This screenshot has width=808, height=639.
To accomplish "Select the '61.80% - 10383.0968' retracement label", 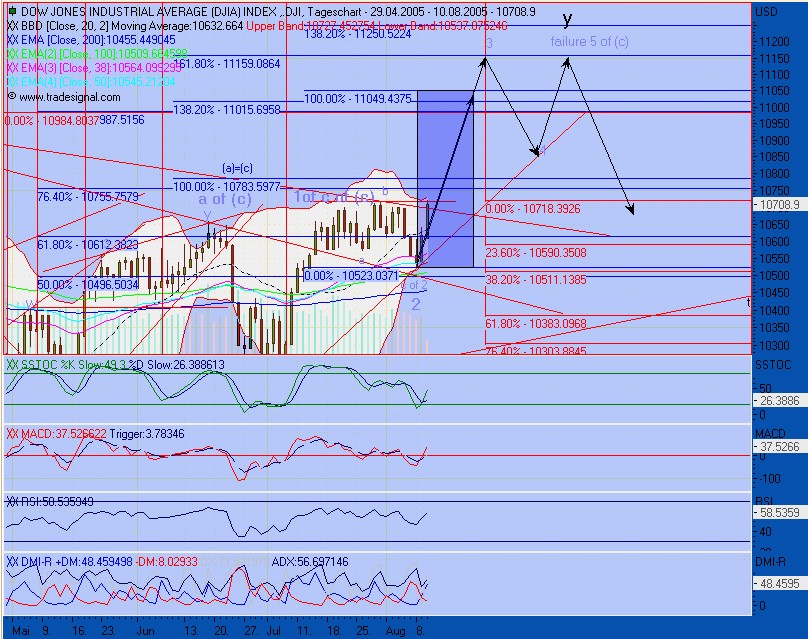I will (x=536, y=324).
